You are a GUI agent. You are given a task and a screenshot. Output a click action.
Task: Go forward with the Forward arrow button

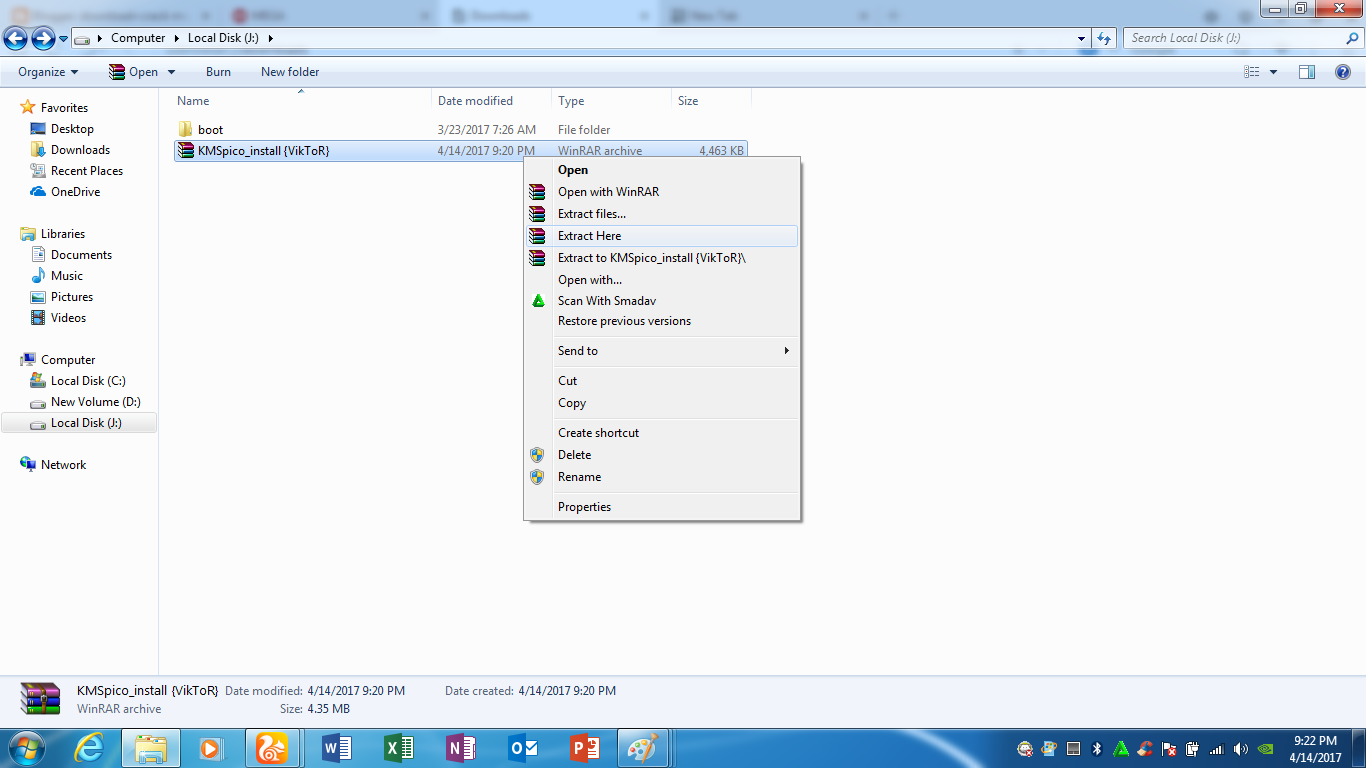(43, 39)
